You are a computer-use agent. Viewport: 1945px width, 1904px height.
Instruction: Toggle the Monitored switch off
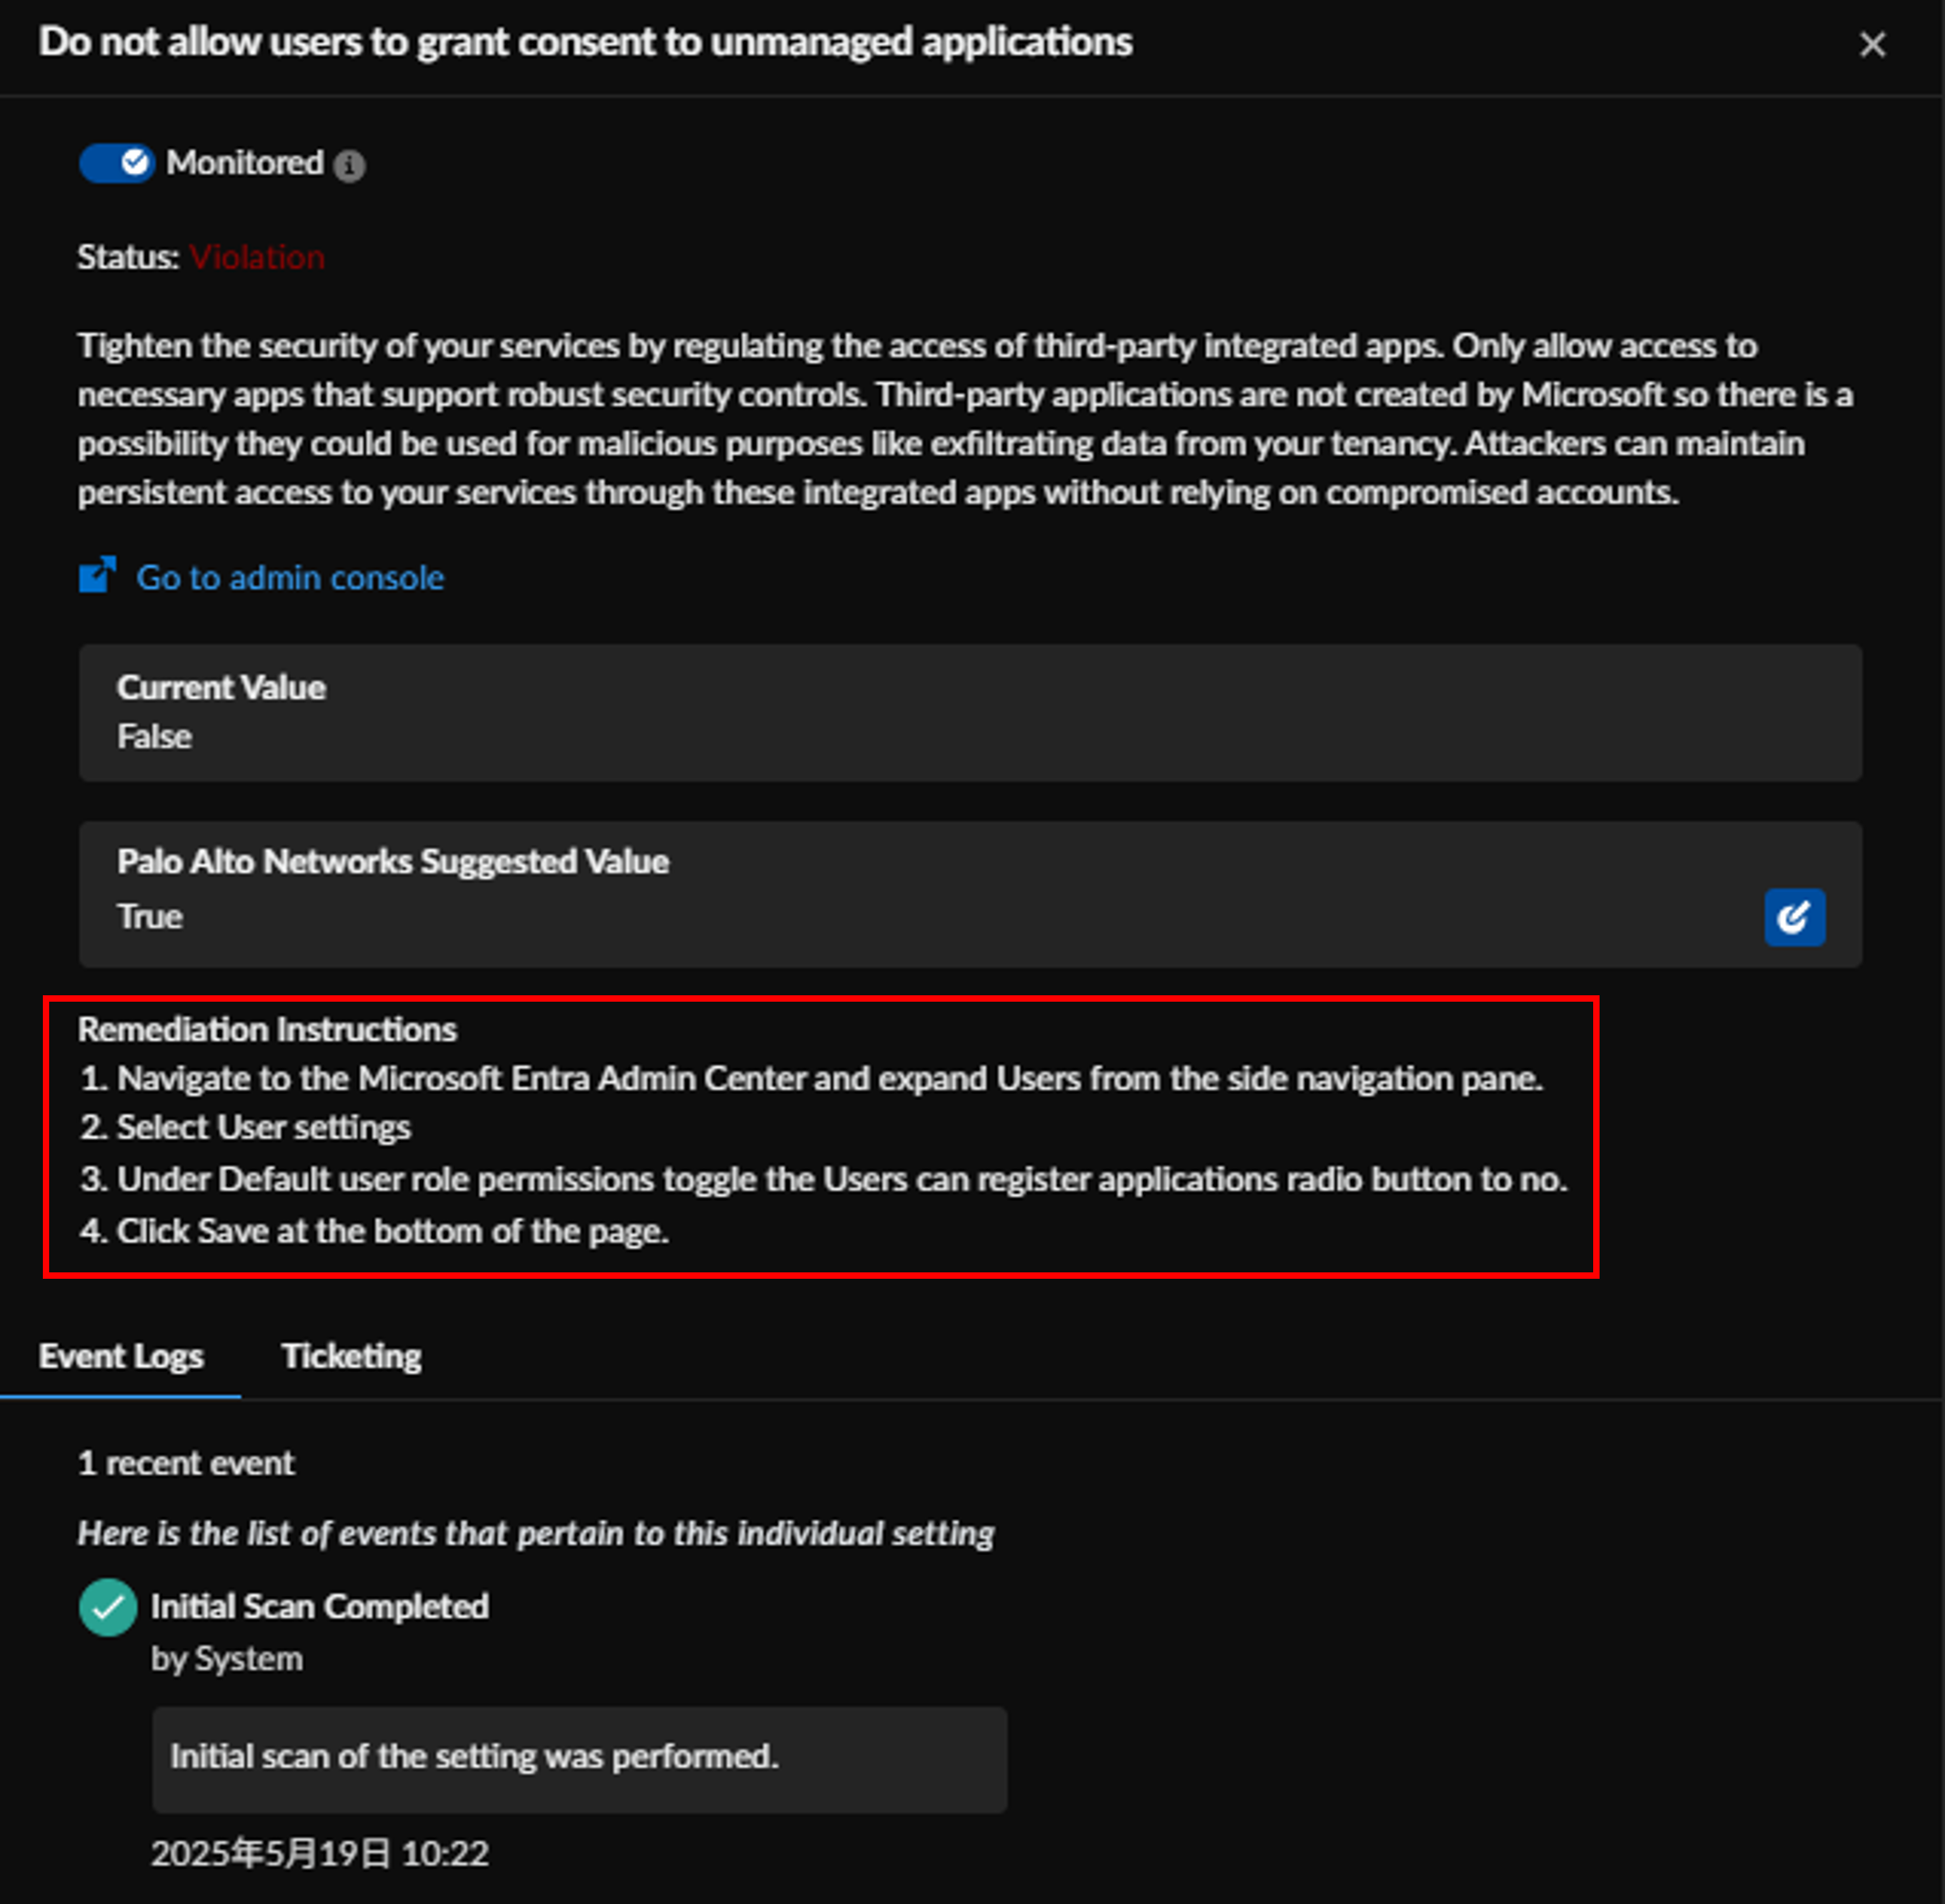[117, 163]
